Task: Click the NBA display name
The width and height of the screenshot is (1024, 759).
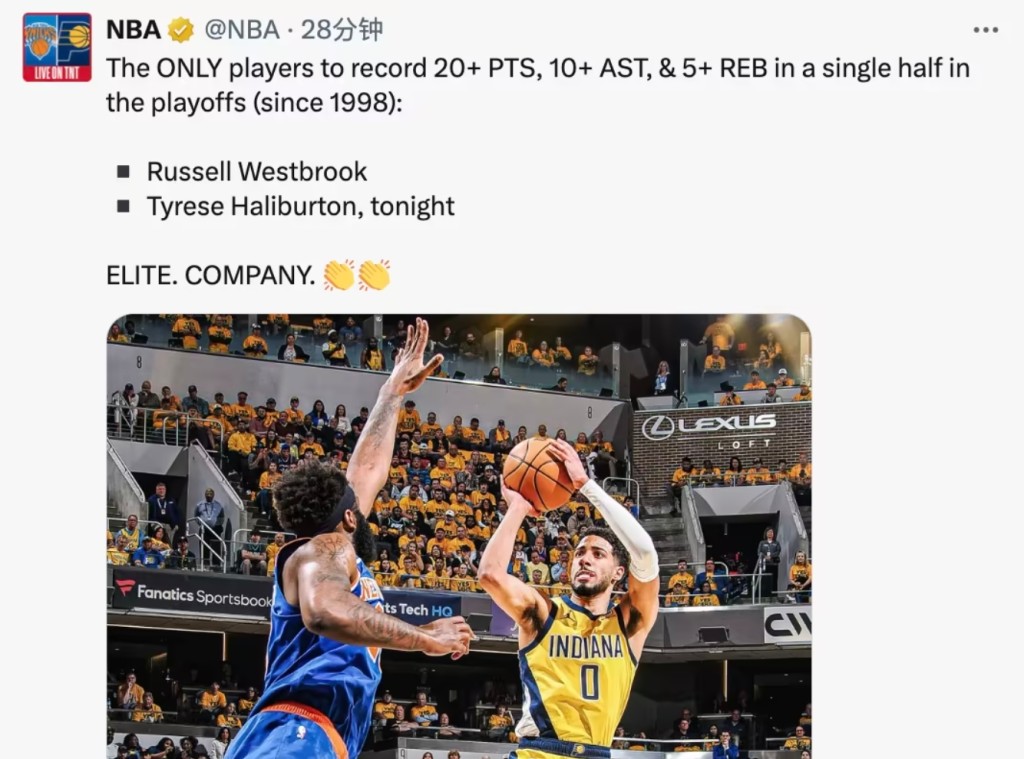Action: 133,30
